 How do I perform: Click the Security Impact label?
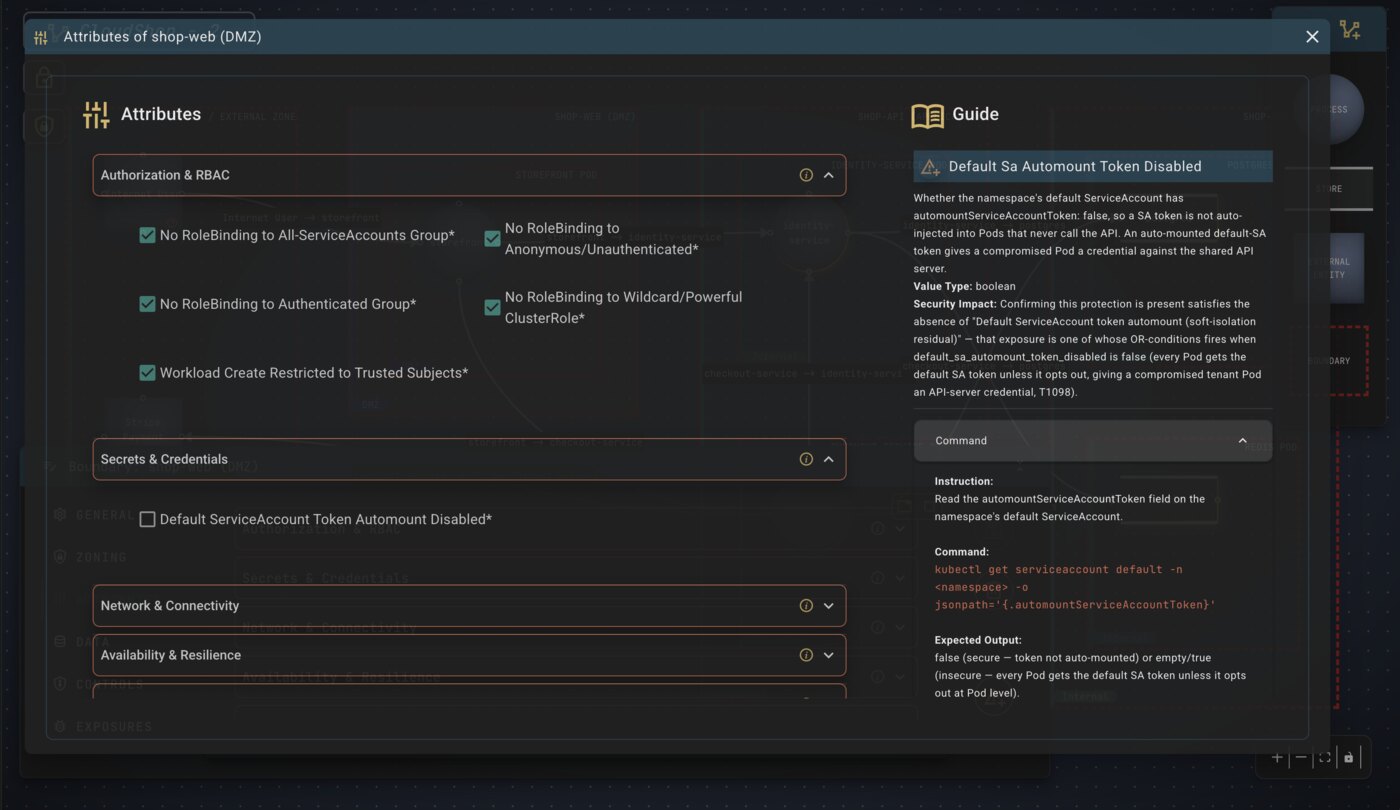pyautogui.click(x=955, y=304)
